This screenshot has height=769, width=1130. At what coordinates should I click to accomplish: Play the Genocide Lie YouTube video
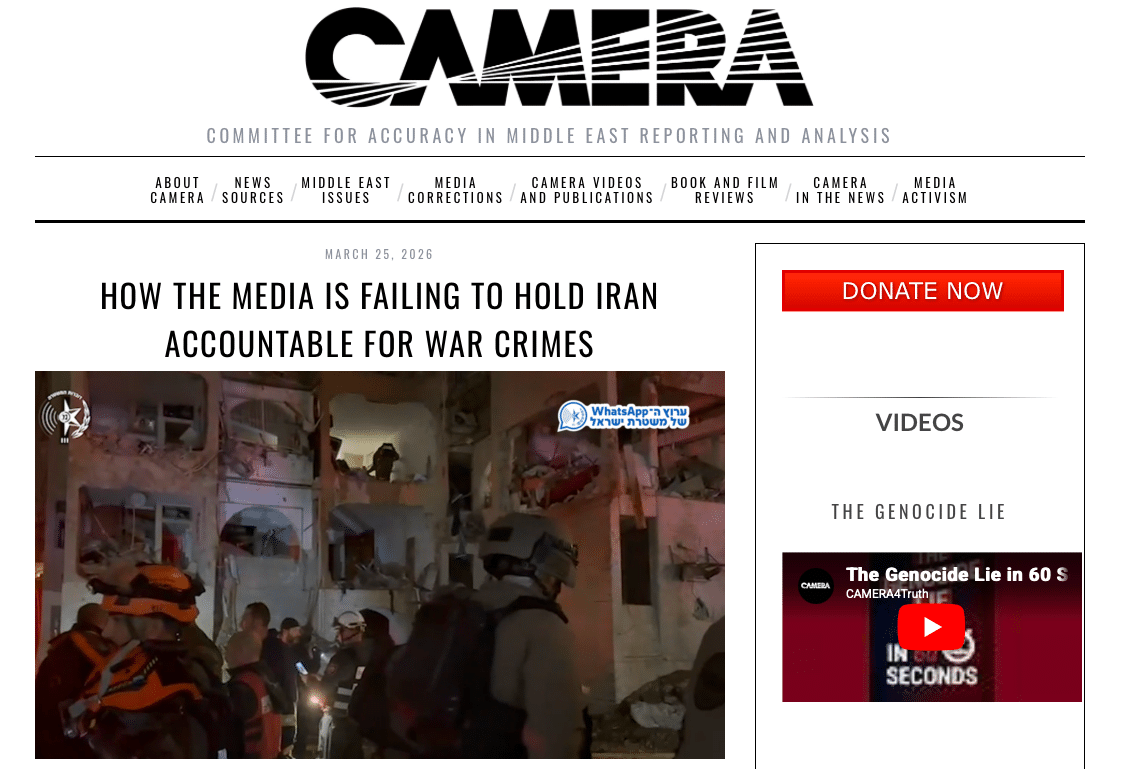931,627
